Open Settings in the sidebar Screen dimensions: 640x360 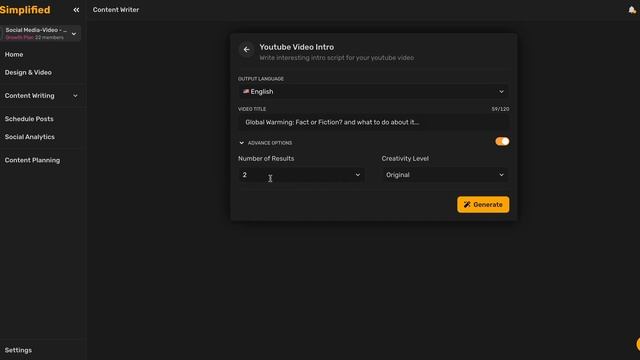pyautogui.click(x=18, y=350)
